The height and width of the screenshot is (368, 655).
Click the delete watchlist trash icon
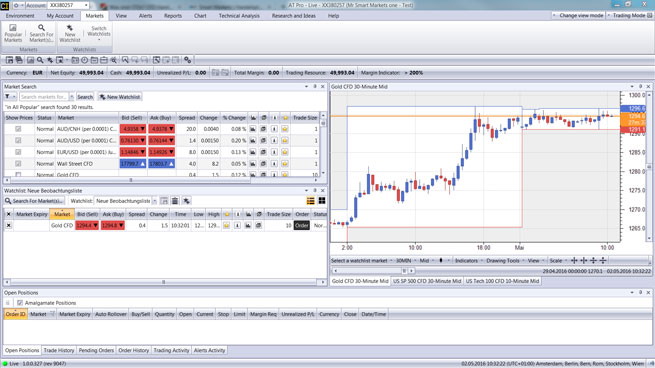(175, 201)
